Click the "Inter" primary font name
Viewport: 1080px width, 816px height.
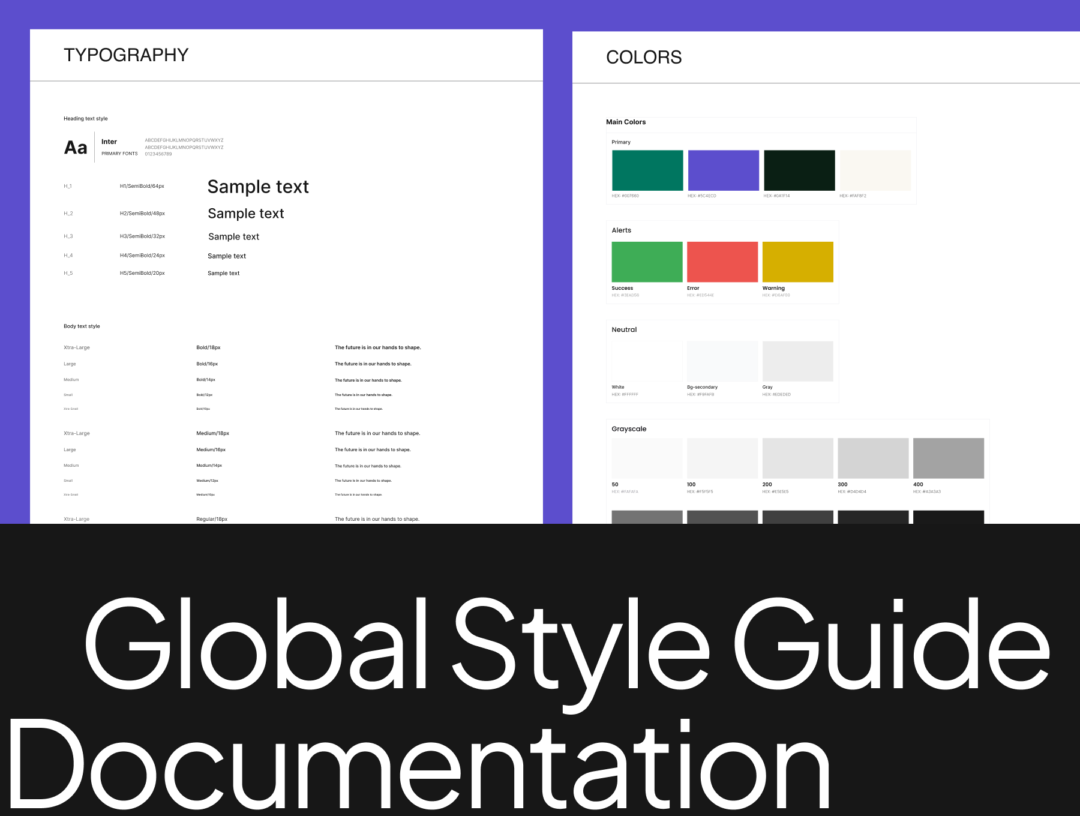point(109,142)
